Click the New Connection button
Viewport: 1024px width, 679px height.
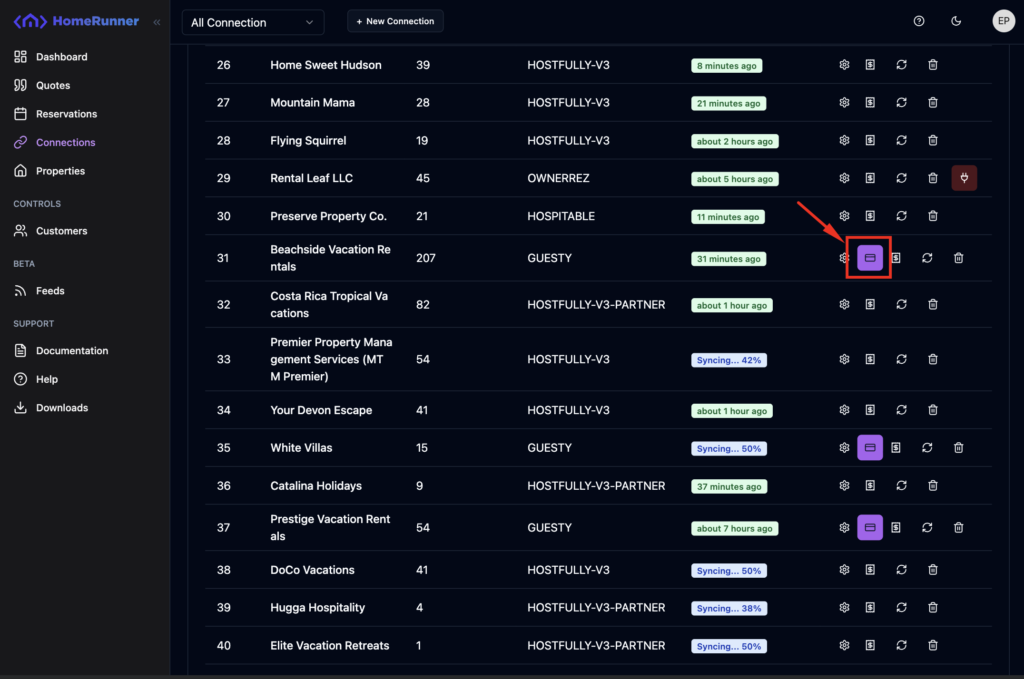(395, 21)
